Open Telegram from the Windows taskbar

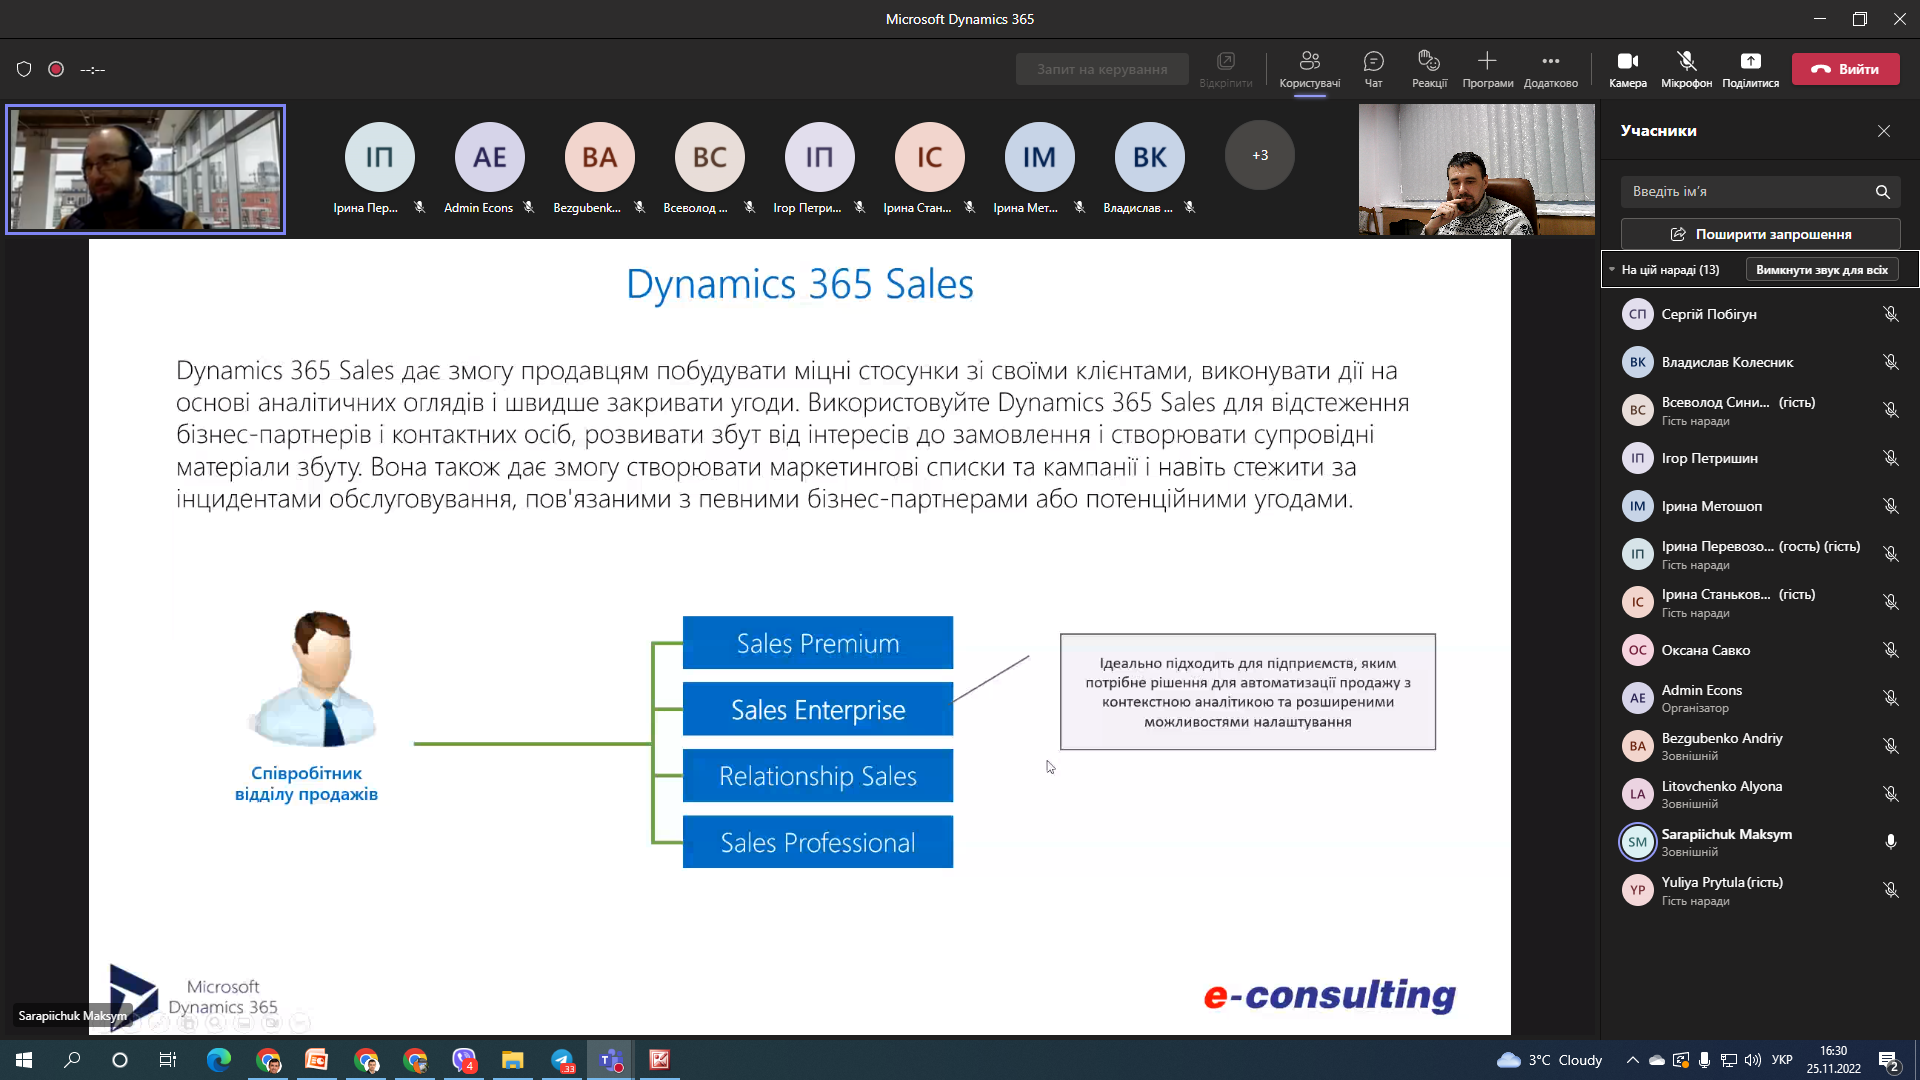562,1060
